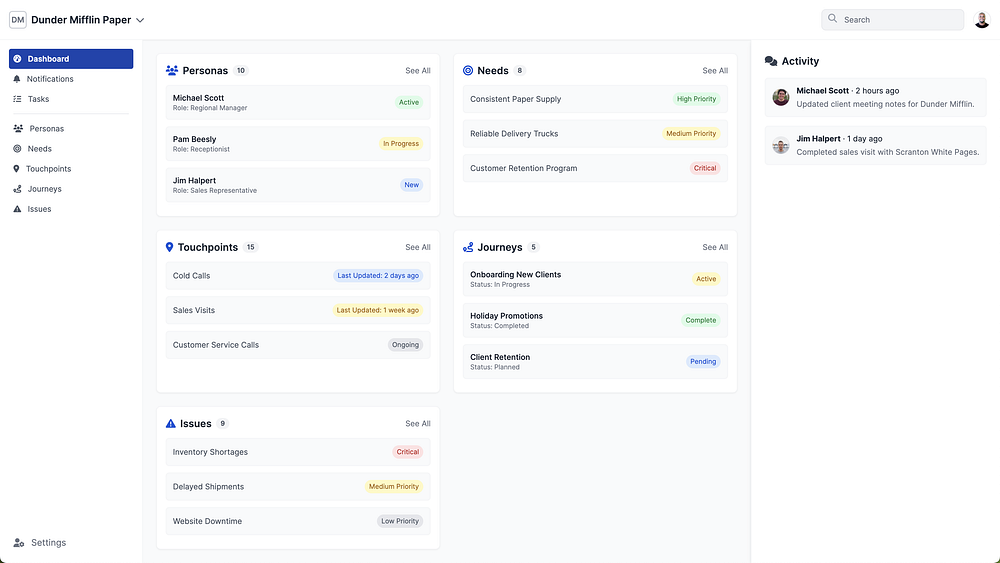Image resolution: width=1000 pixels, height=563 pixels.
Task: Open the Customer Service Calls touchpoint
Action: coord(298,345)
